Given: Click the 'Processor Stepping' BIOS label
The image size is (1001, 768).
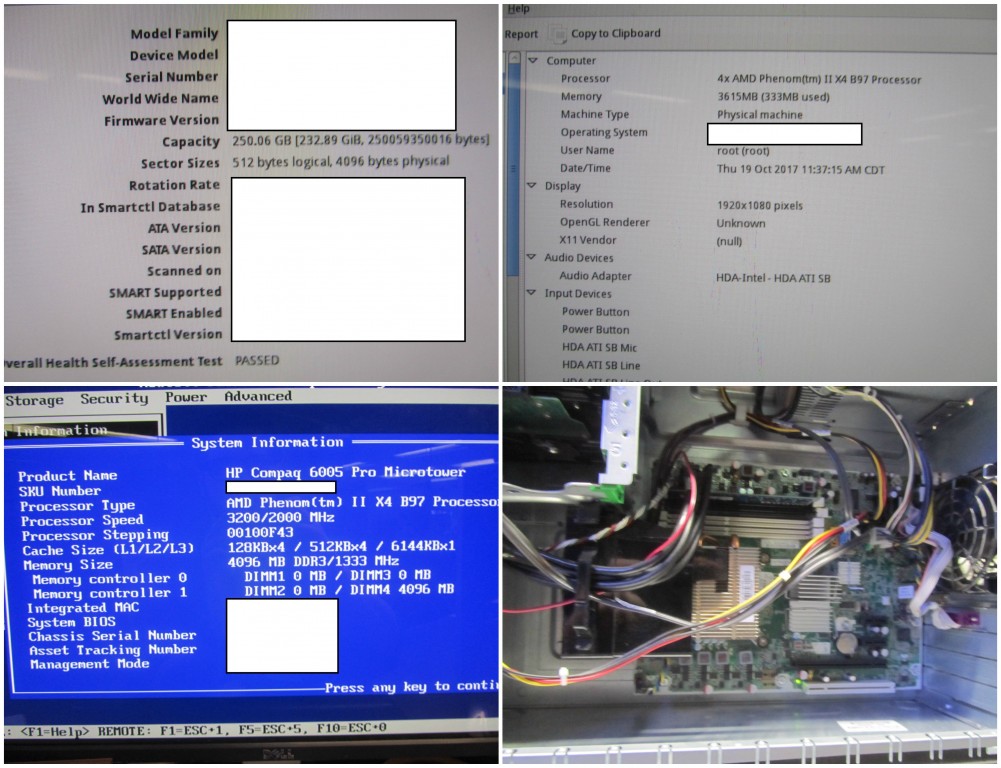Looking at the screenshot, I should click(x=95, y=536).
